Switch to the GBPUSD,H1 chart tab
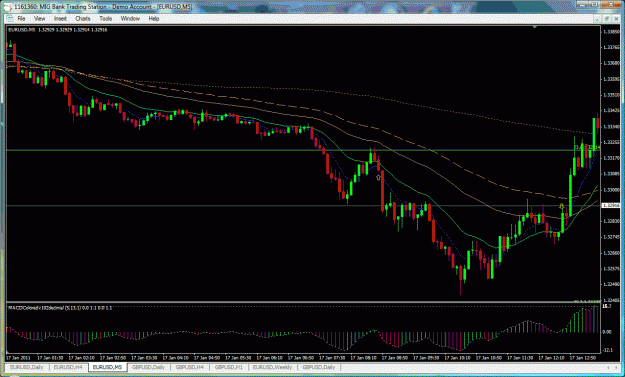 pyautogui.click(x=229, y=367)
